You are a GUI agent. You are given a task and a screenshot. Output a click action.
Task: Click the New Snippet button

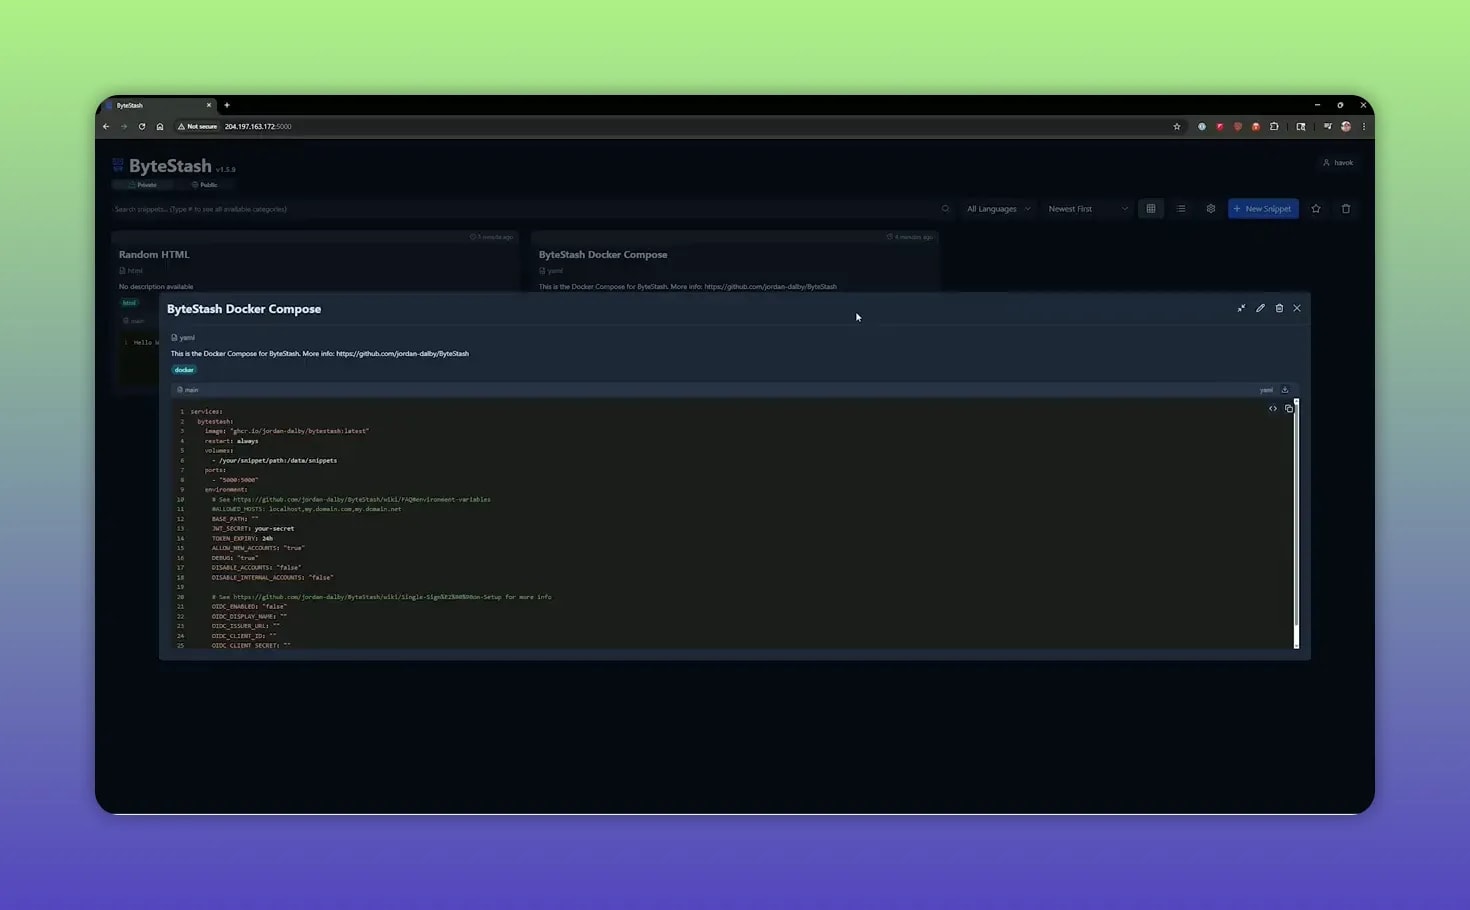click(1263, 209)
